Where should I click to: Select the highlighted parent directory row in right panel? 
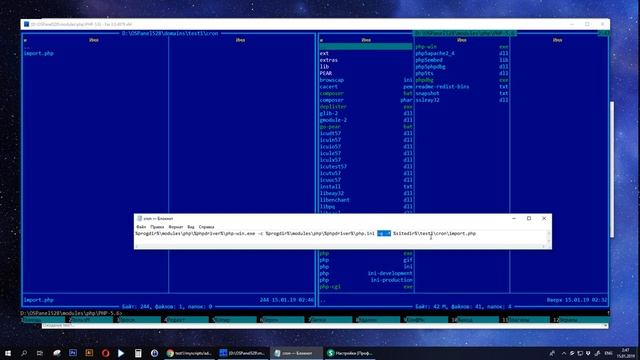366,47
